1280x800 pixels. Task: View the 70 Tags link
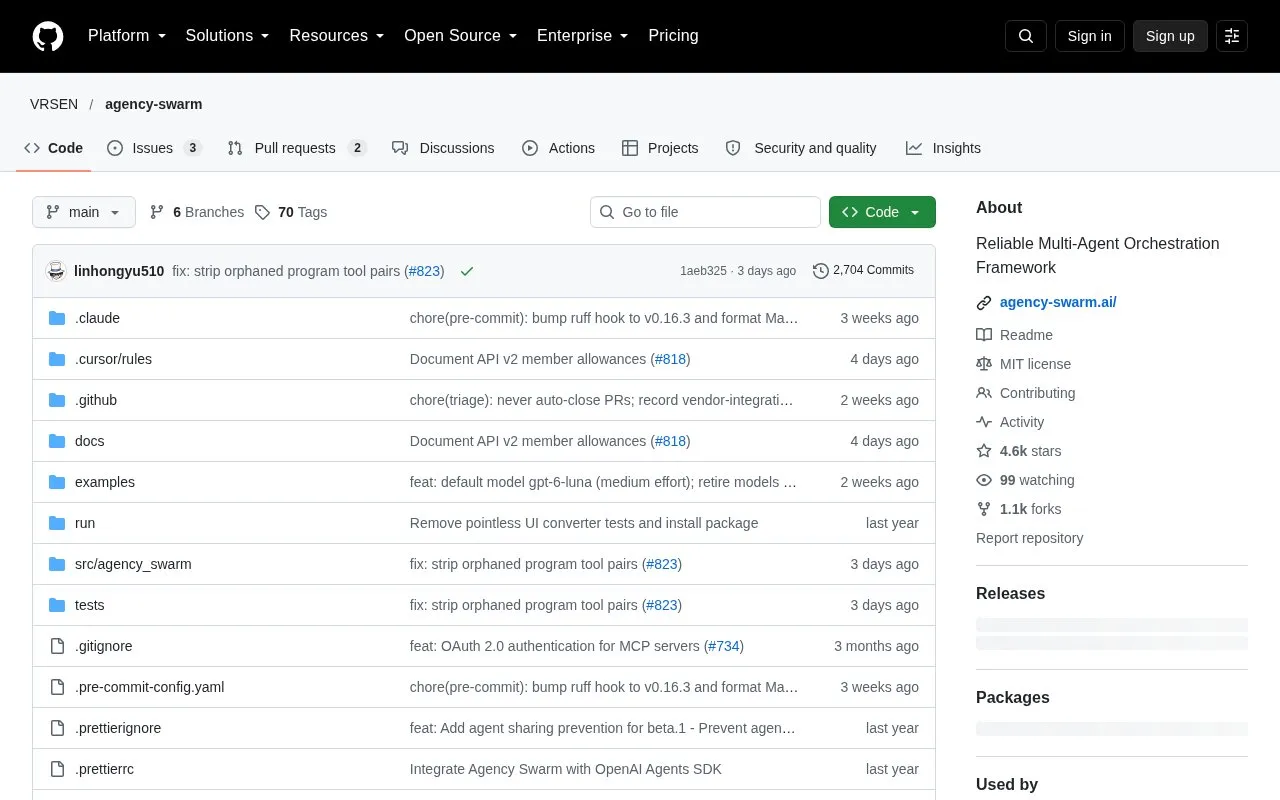tap(291, 212)
